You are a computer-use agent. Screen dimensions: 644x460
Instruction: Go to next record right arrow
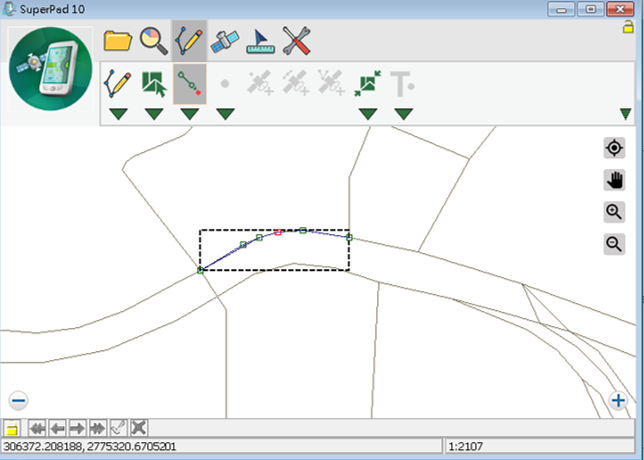pyautogui.click(x=77, y=428)
